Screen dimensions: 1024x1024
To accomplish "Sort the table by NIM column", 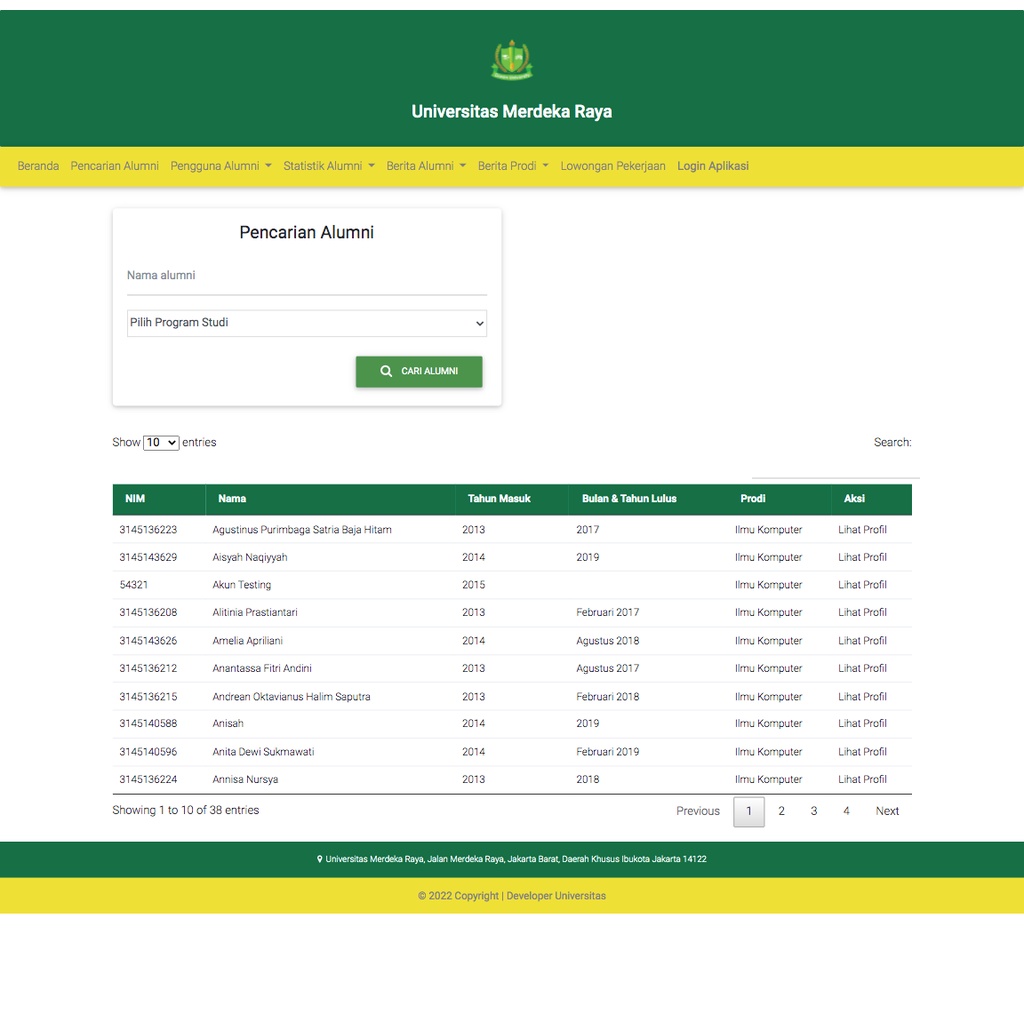I will pos(159,499).
